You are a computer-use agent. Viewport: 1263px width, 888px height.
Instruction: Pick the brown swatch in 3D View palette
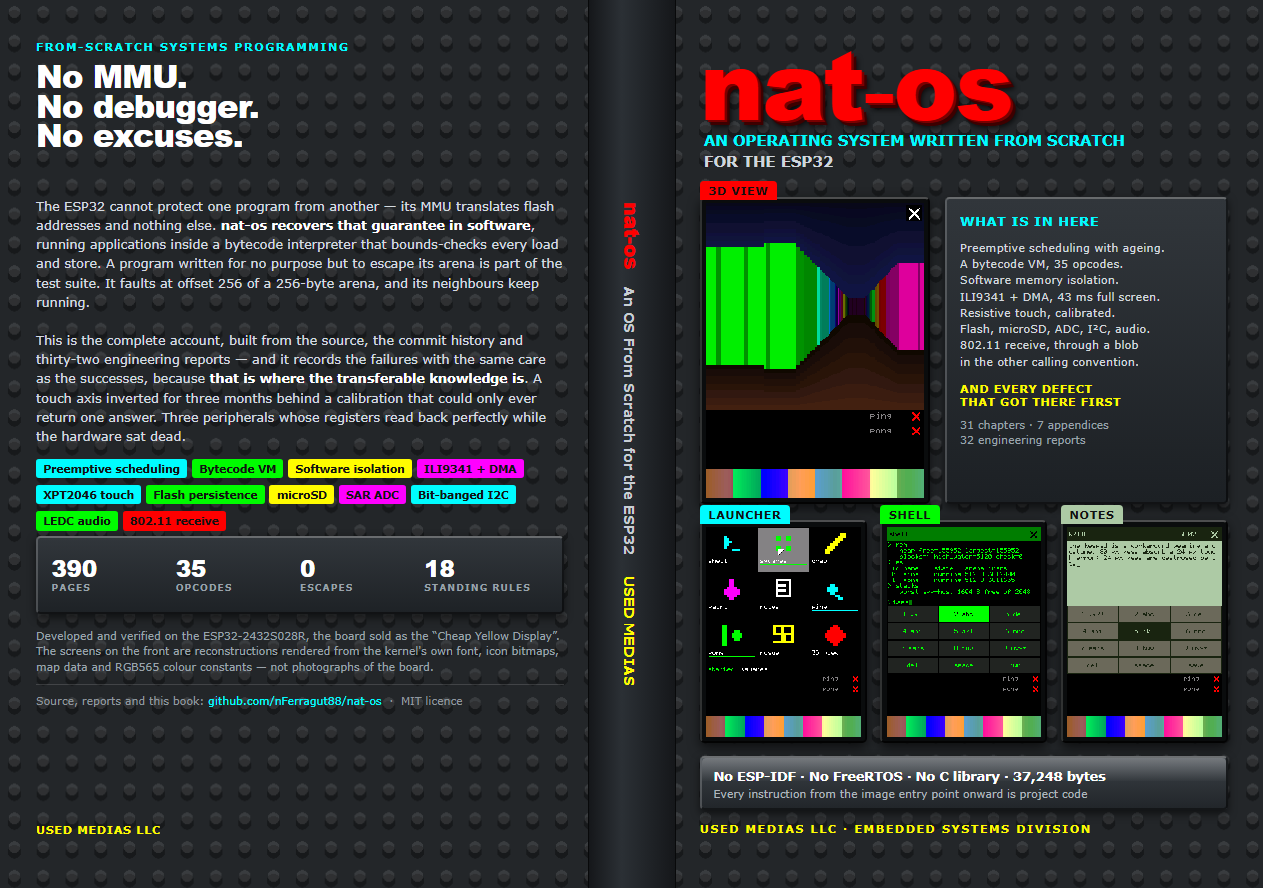coord(719,483)
